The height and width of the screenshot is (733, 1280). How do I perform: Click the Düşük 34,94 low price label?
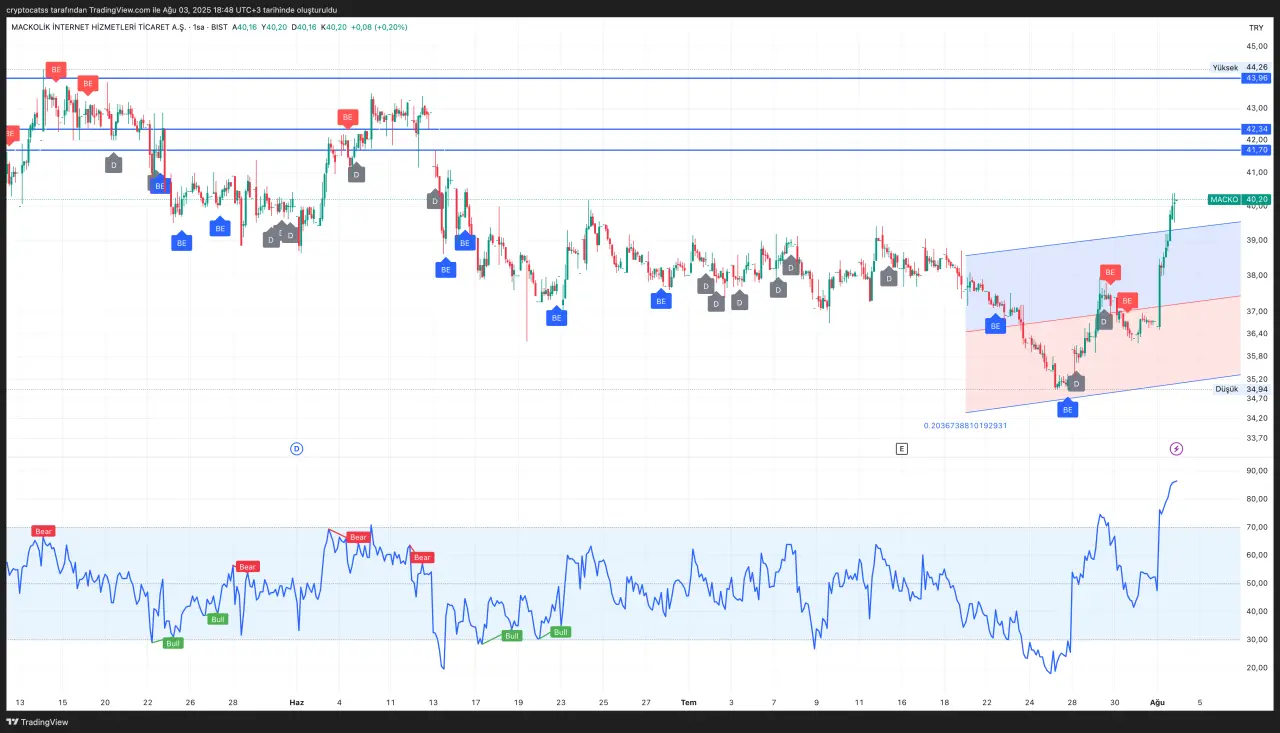click(x=1241, y=389)
